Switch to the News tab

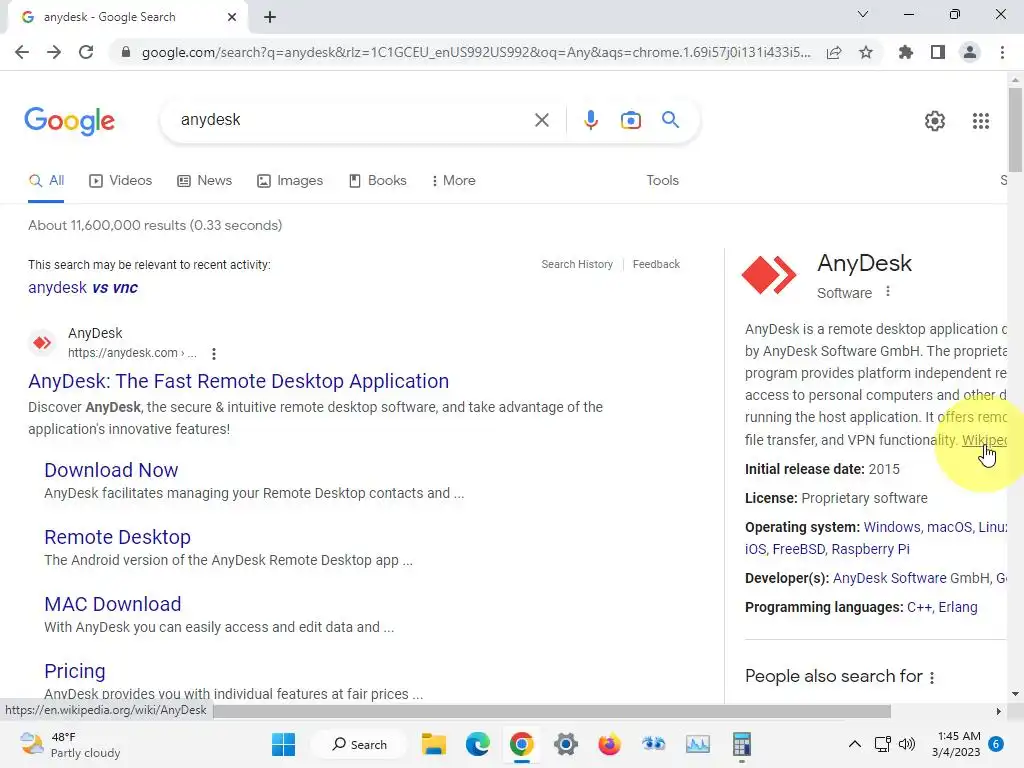click(x=204, y=181)
